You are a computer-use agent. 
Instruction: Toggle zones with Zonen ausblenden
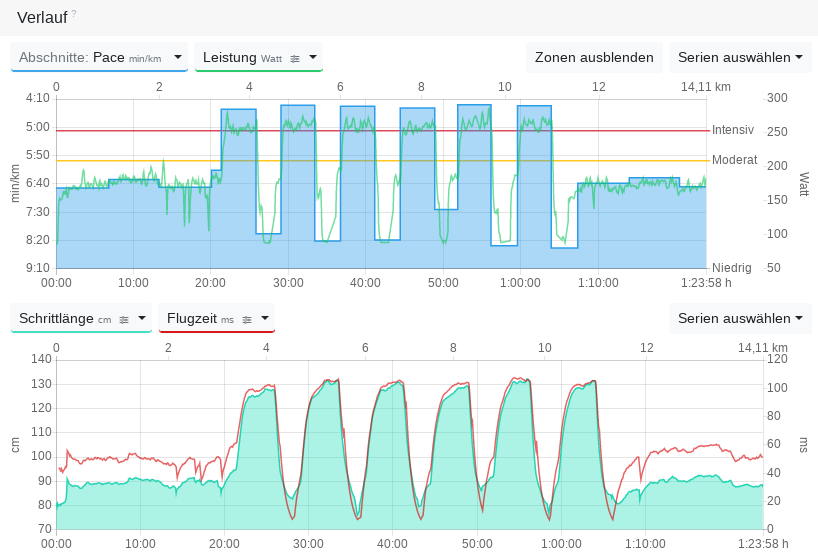[x=594, y=58]
